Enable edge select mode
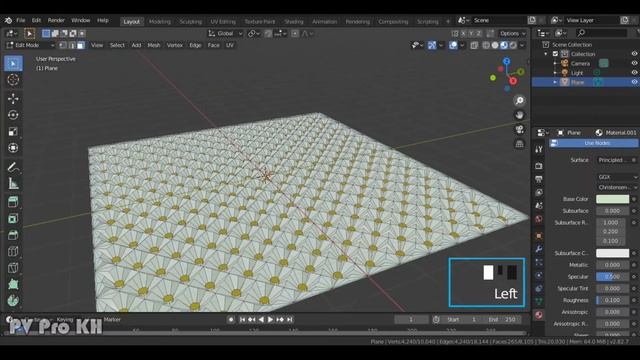The image size is (640, 360). (72, 45)
